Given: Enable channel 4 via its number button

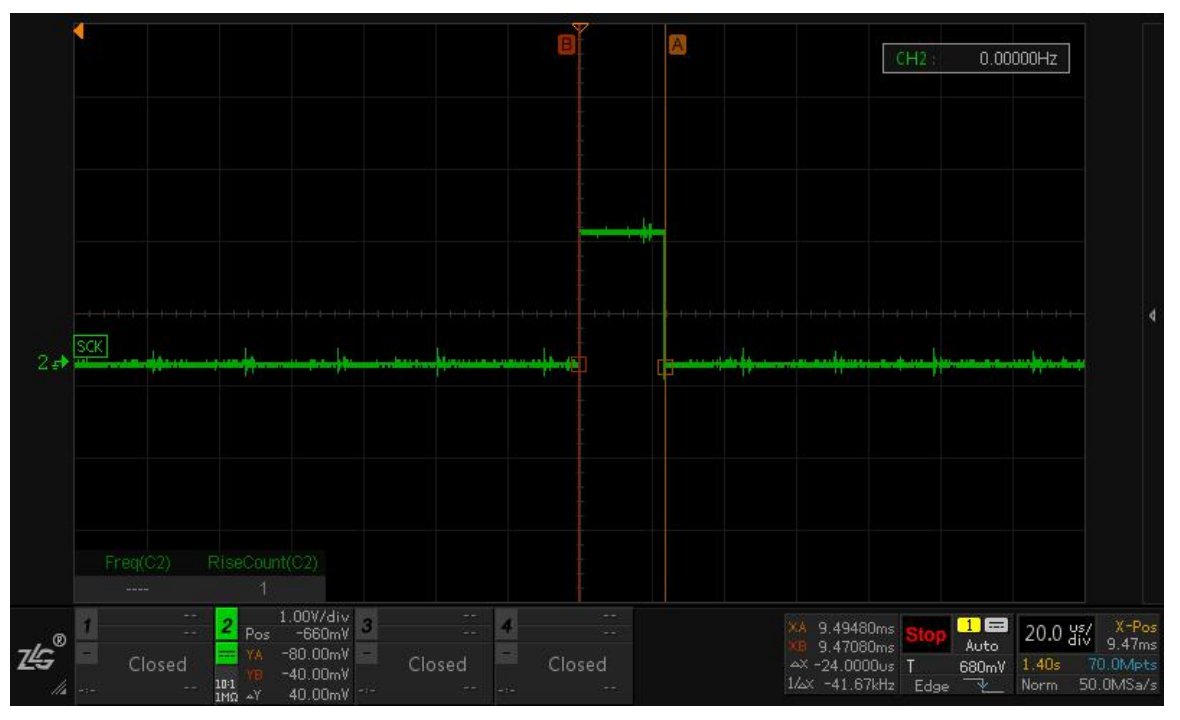Looking at the screenshot, I should (506, 624).
